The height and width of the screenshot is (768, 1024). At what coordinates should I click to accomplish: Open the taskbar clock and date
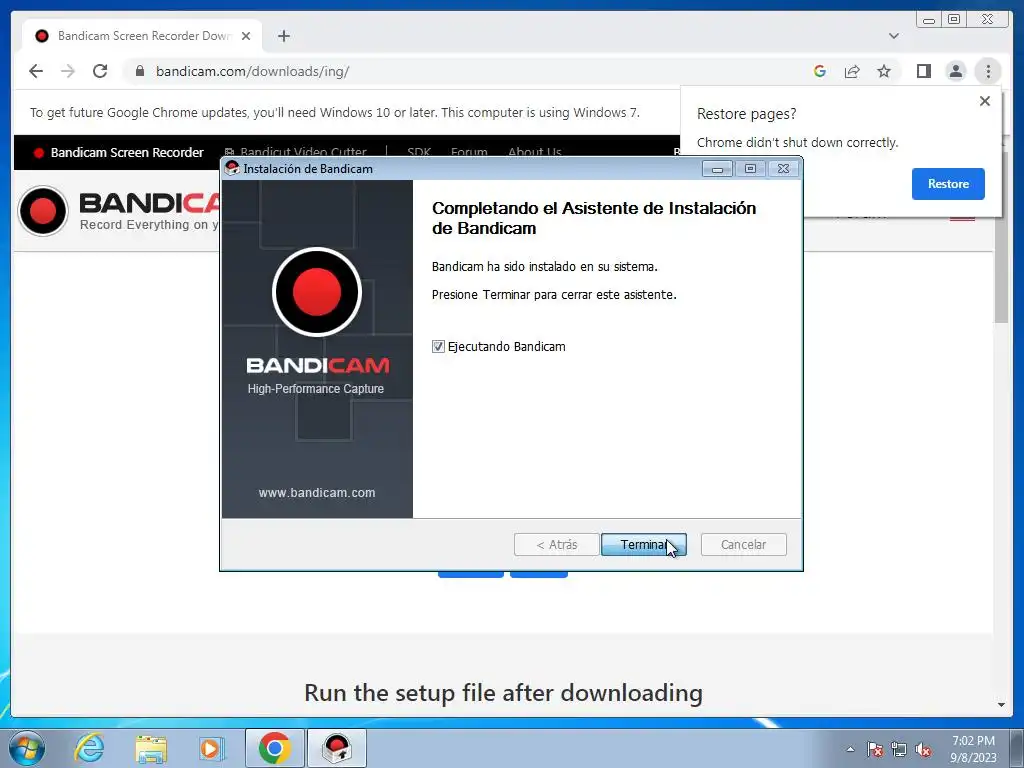click(x=973, y=749)
